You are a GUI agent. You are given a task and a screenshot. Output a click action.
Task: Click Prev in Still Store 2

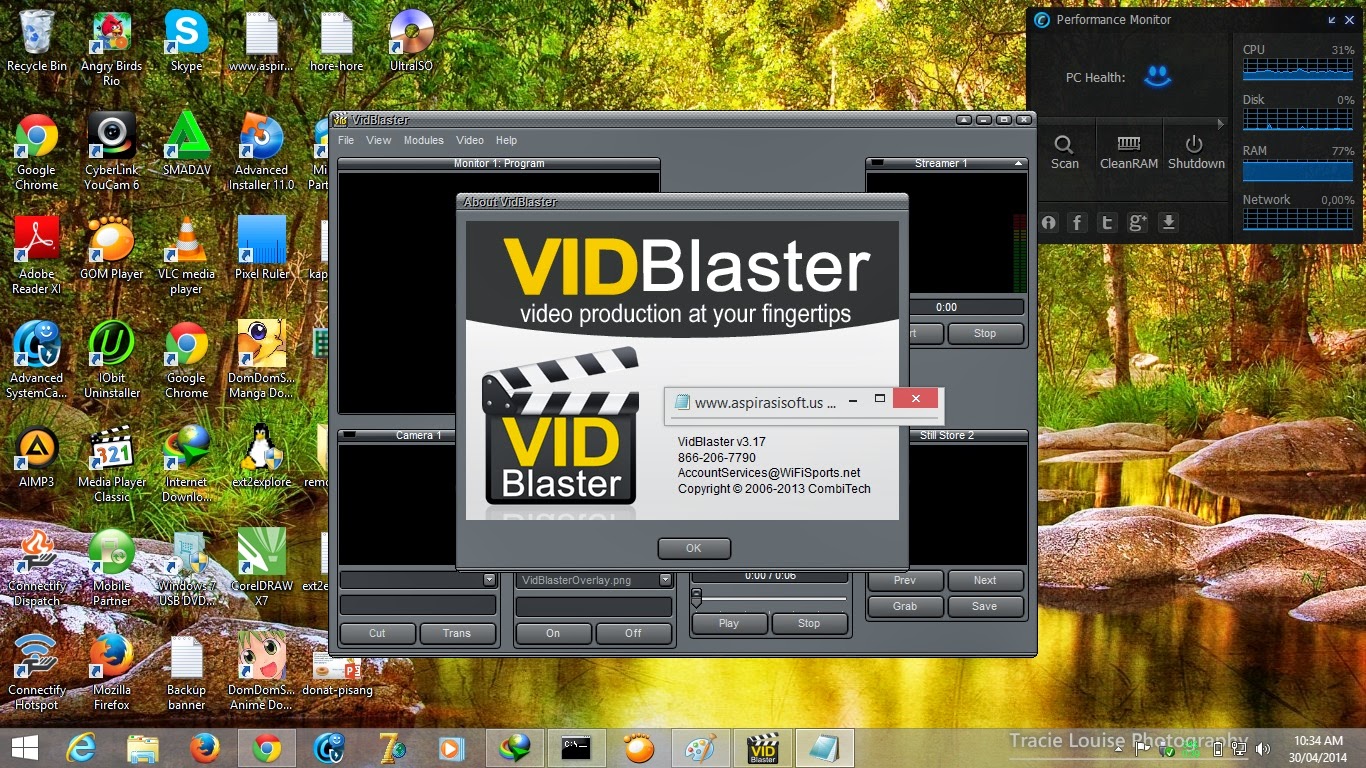[x=905, y=580]
